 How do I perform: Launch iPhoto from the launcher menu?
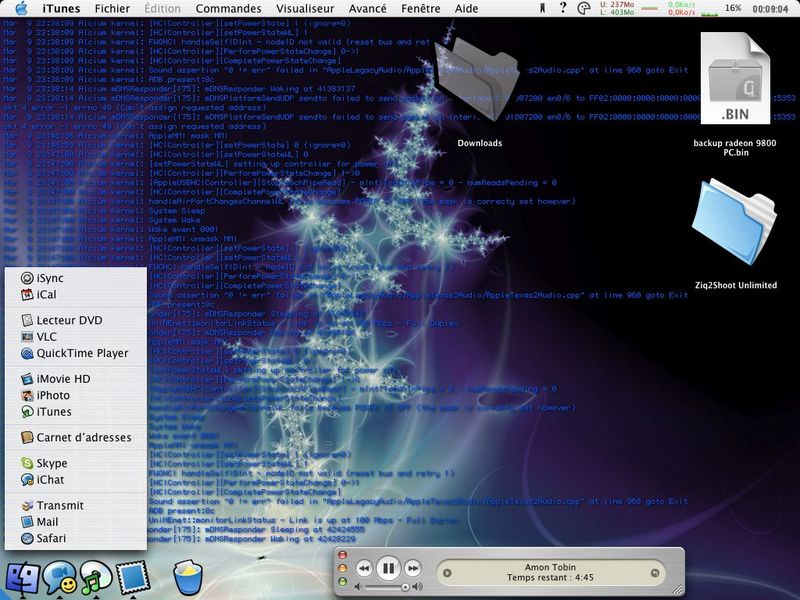[x=76, y=395]
